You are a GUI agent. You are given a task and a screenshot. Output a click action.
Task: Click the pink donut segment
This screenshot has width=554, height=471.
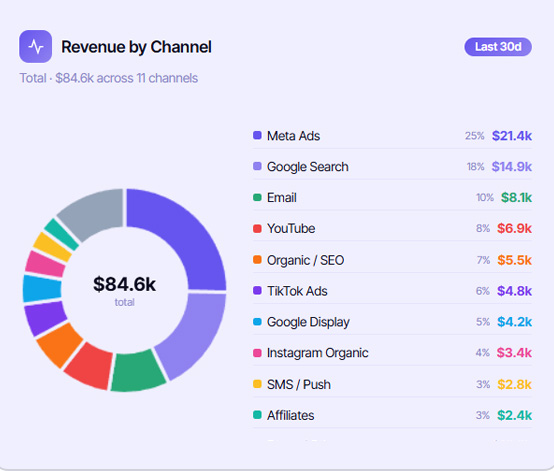[x=45, y=264]
